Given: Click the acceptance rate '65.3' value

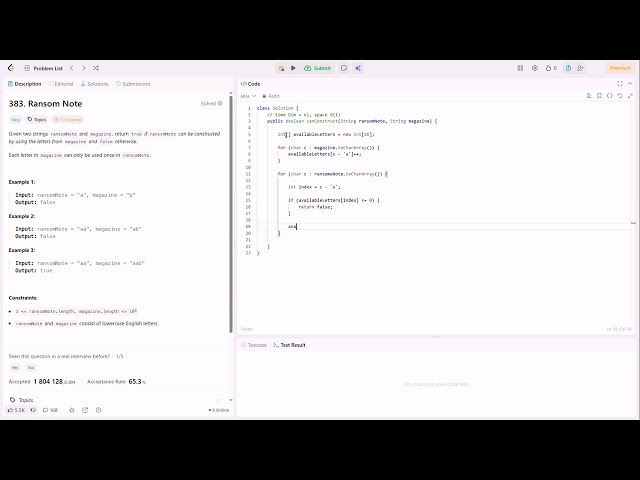Looking at the screenshot, I should [135, 382].
